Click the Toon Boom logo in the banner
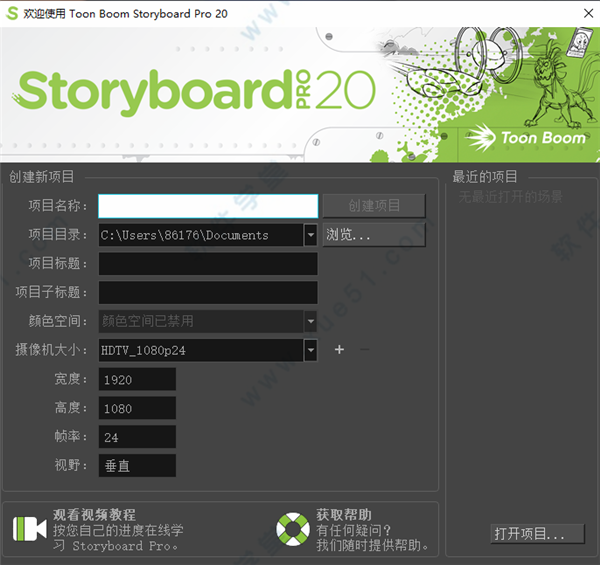Viewport: 600px width, 565px height. (525, 138)
